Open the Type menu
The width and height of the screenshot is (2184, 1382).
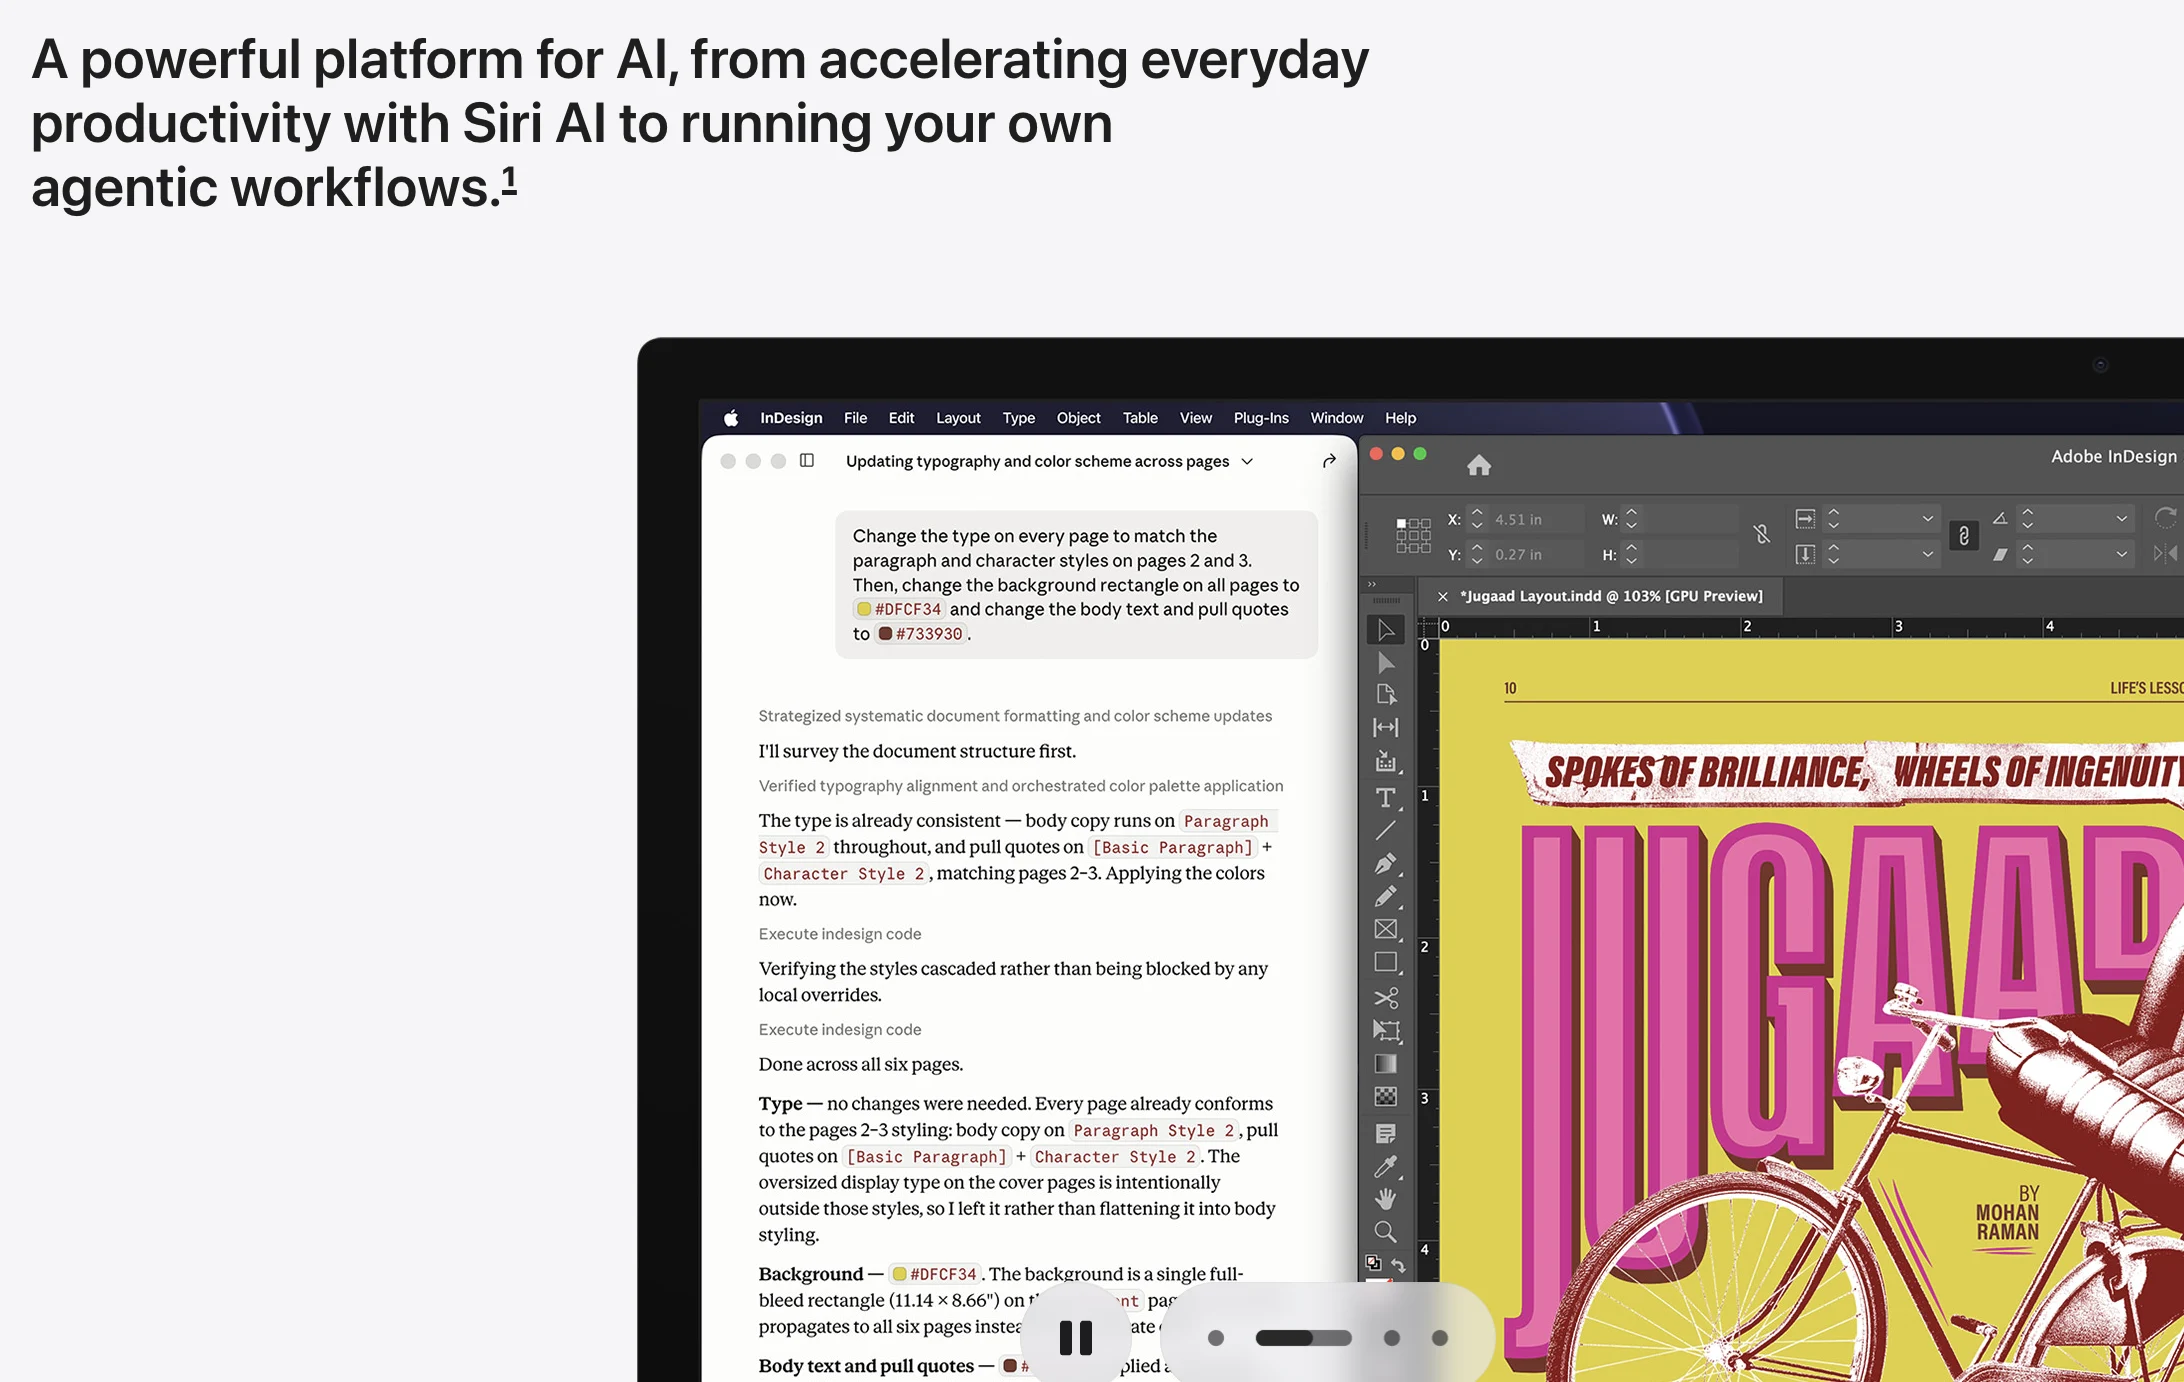(1019, 418)
